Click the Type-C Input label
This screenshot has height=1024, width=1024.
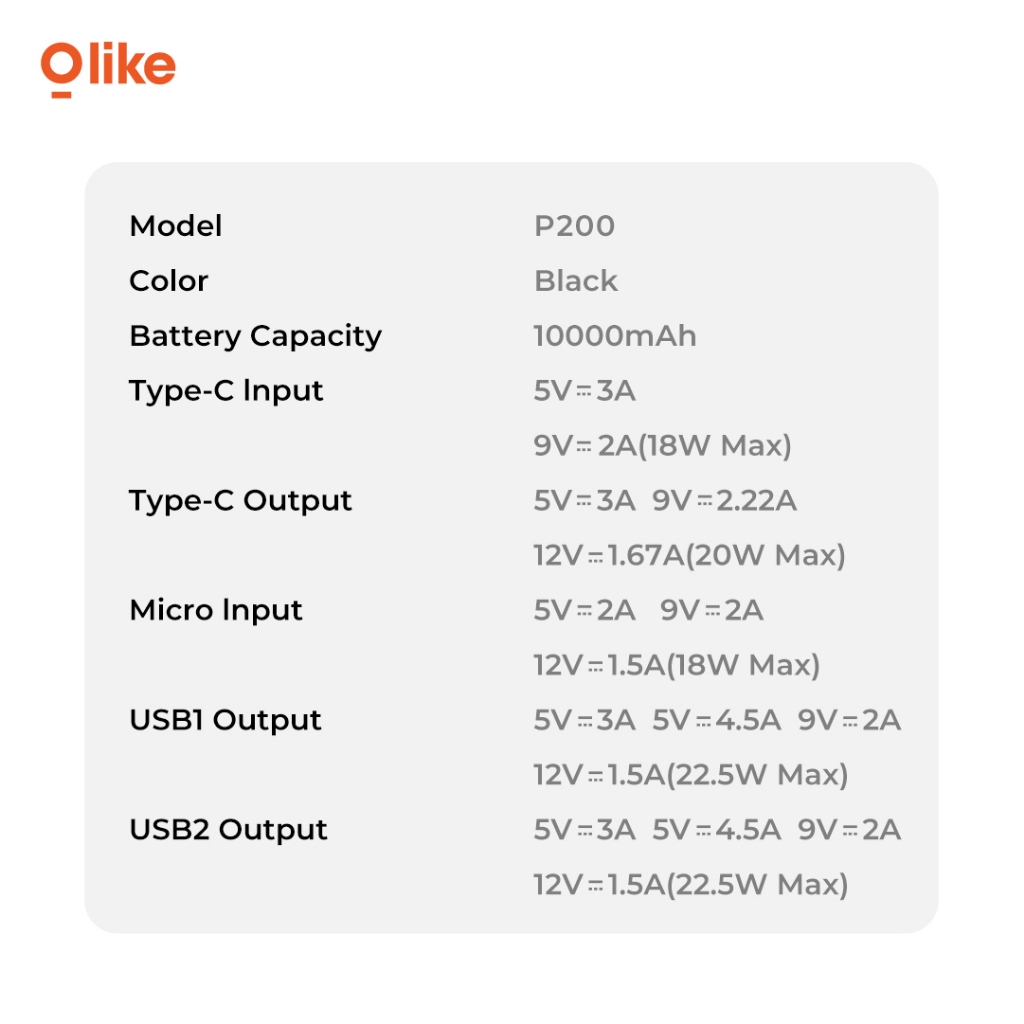(226, 391)
